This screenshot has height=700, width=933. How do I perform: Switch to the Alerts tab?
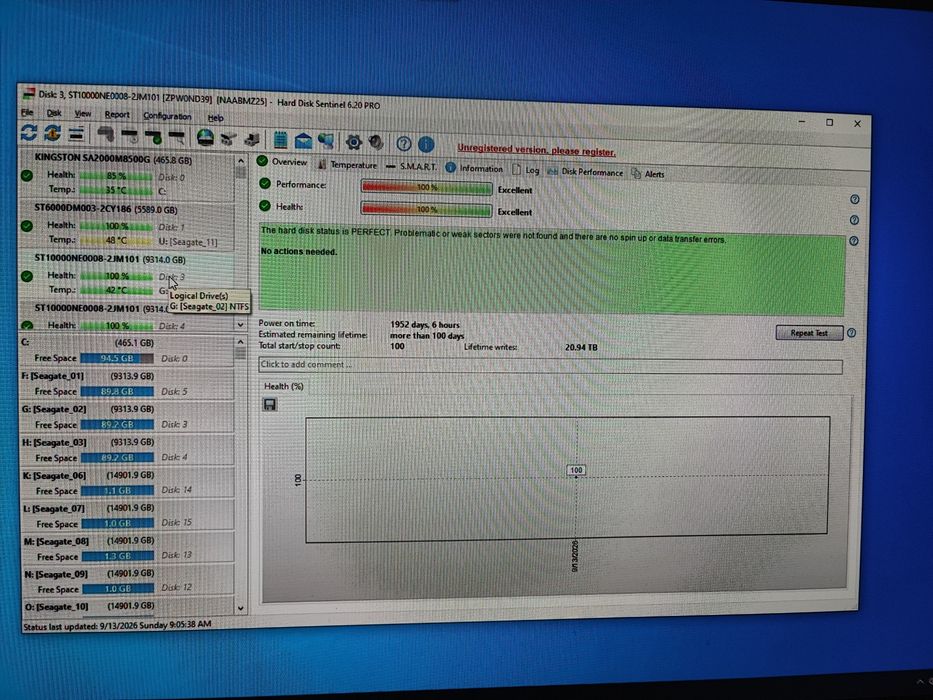(648, 174)
